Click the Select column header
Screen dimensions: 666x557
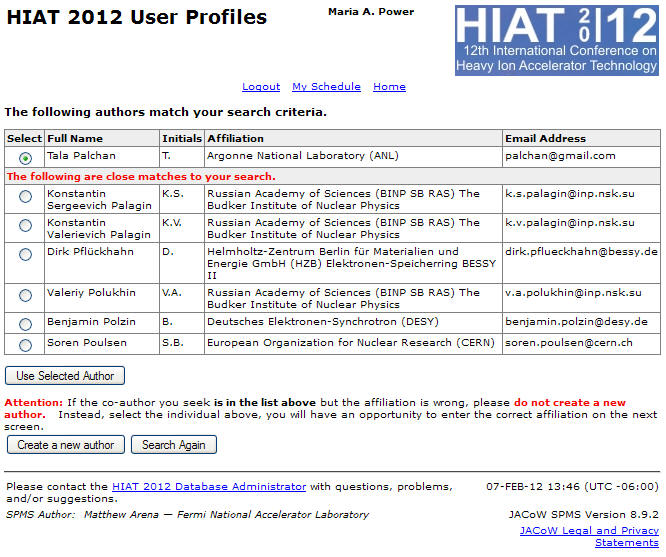tap(24, 139)
